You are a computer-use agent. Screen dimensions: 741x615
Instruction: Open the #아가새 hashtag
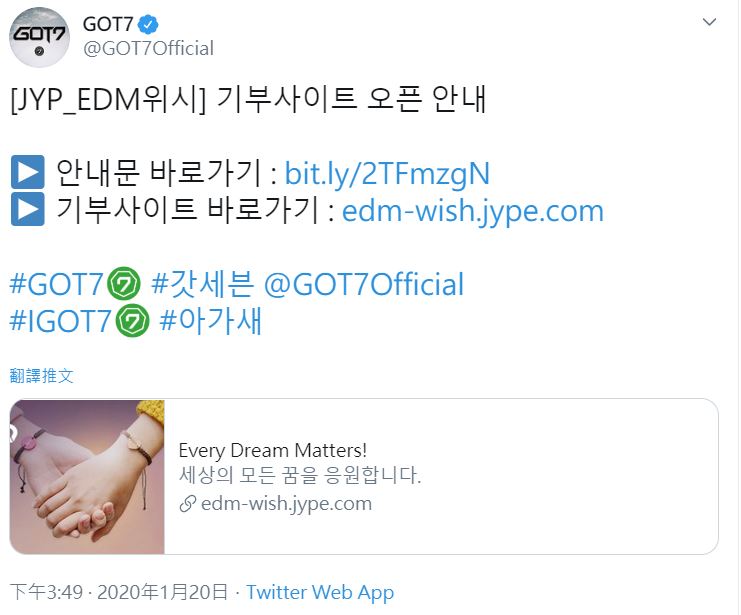(x=211, y=321)
